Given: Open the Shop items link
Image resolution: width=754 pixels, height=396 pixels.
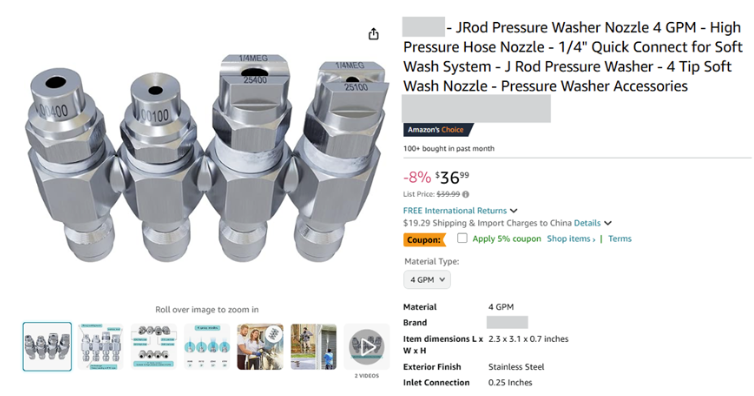Looking at the screenshot, I should [x=571, y=239].
